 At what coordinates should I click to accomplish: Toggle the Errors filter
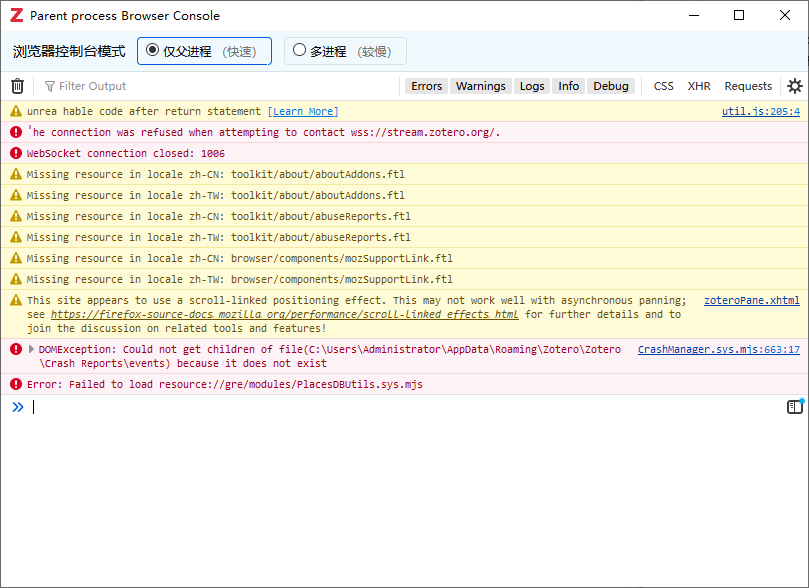point(427,86)
